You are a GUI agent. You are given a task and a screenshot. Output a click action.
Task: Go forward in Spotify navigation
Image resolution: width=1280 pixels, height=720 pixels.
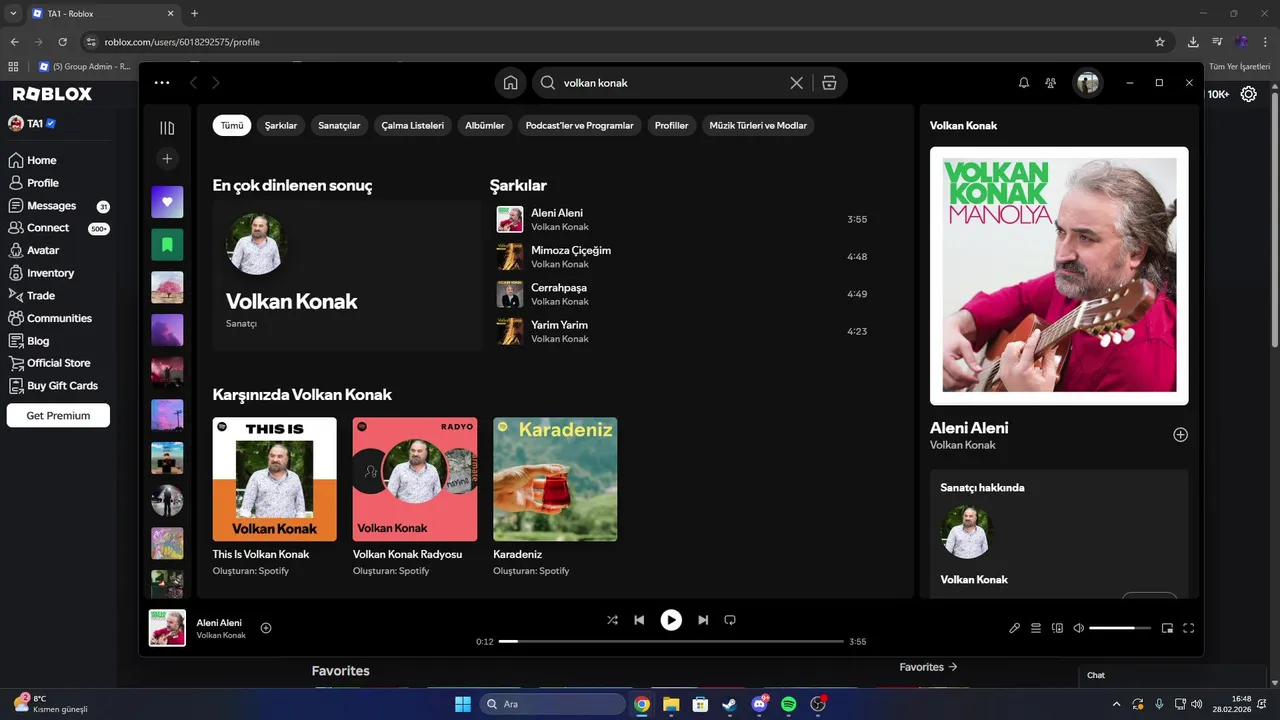[215, 83]
